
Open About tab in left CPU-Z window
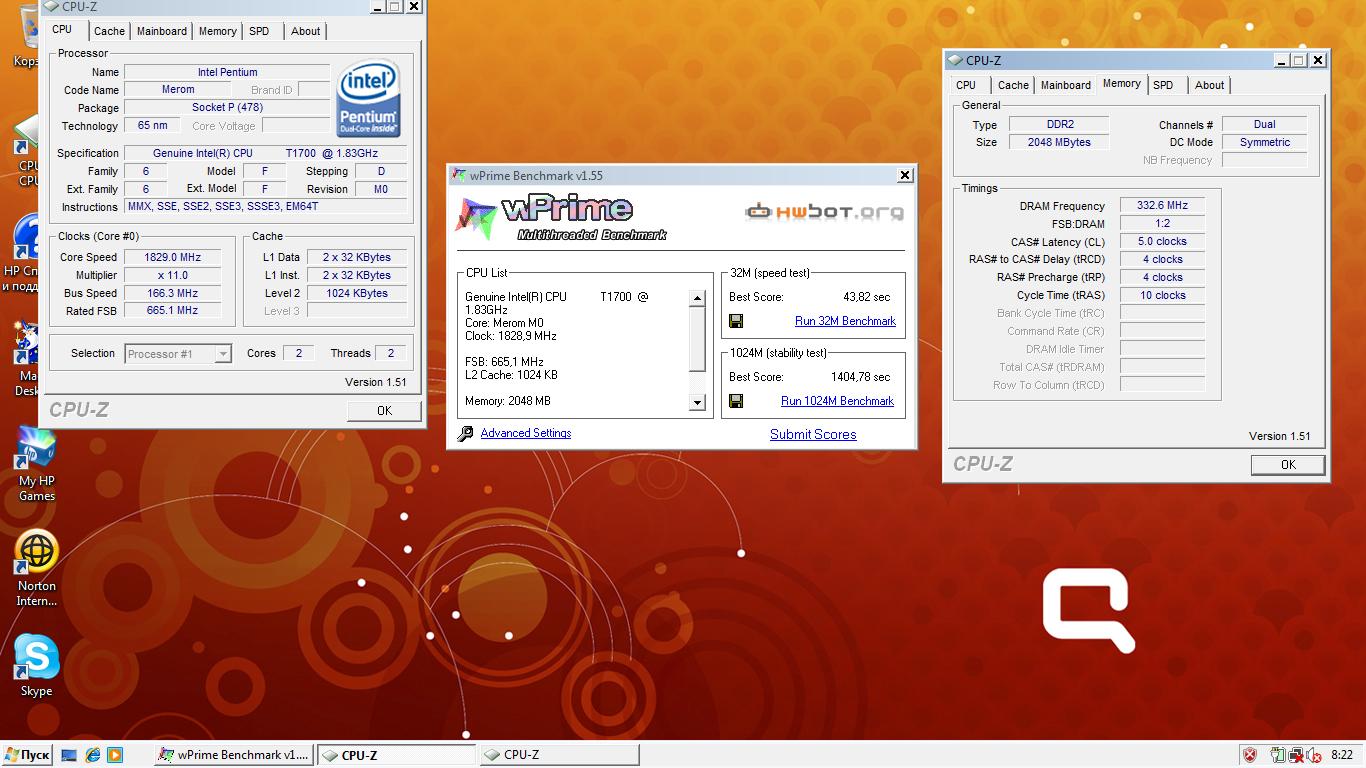306,31
